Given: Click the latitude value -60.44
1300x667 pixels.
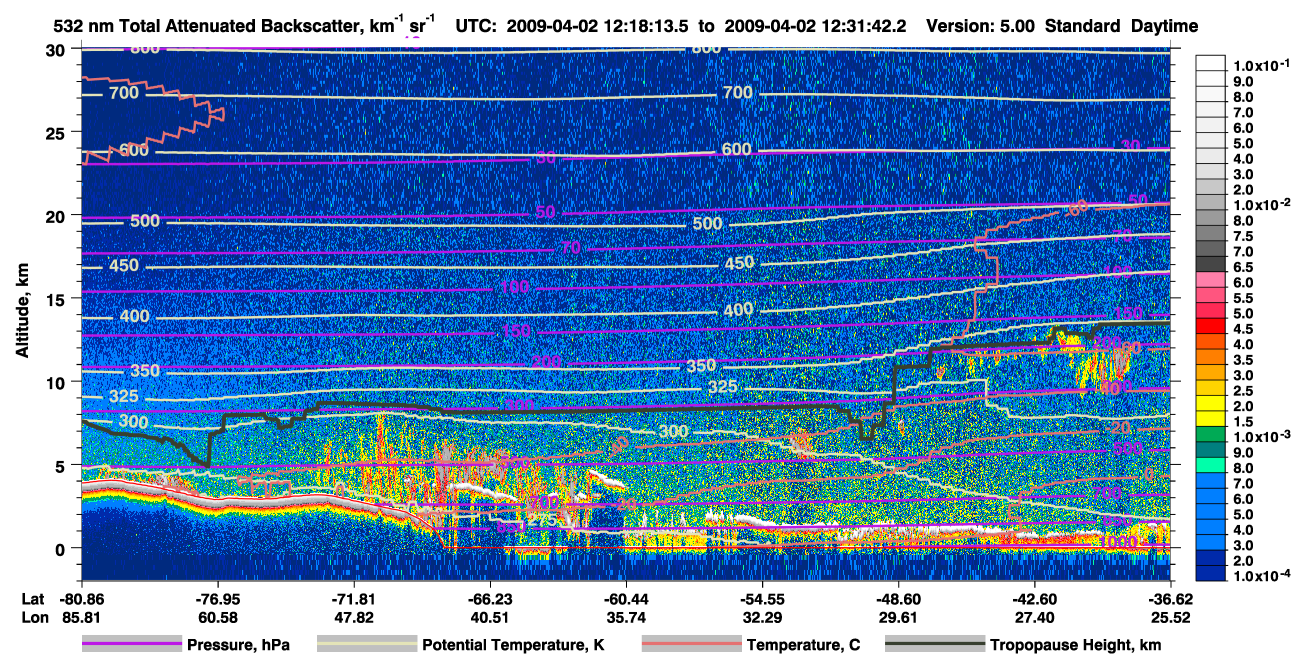Looking at the screenshot, I should [626, 599].
